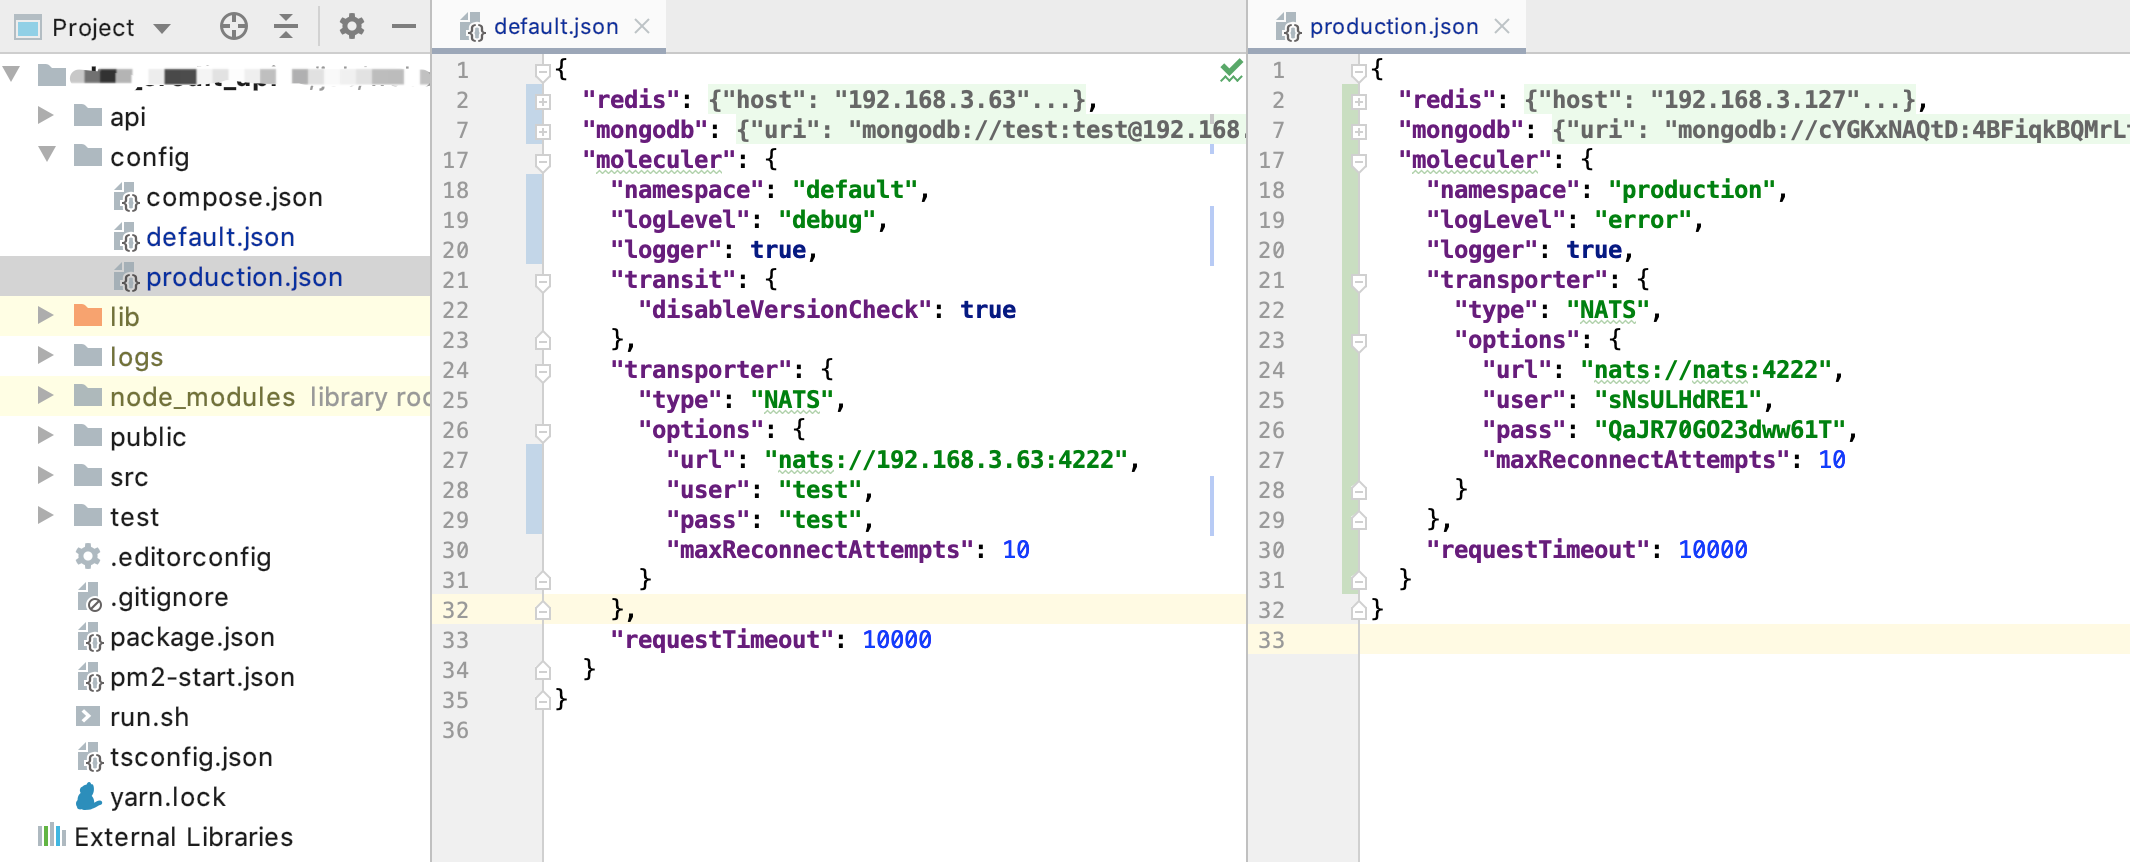
Task: Fold the moleculer block in default.json
Action: (x=543, y=161)
